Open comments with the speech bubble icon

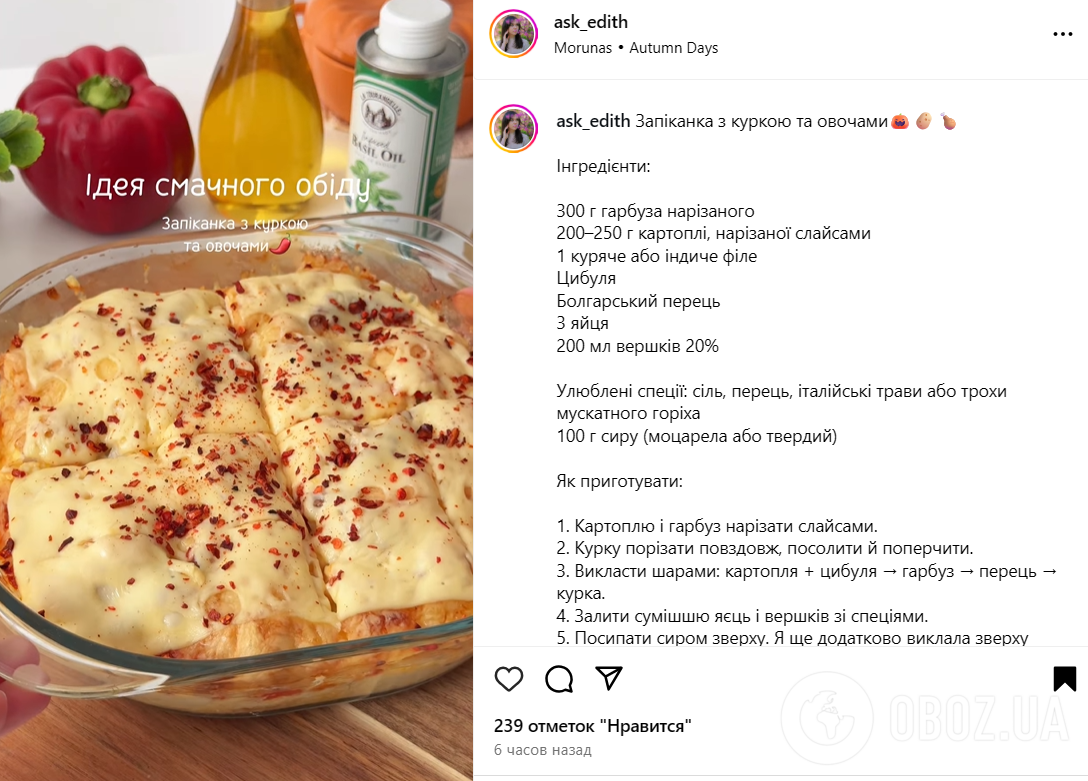[x=559, y=679]
